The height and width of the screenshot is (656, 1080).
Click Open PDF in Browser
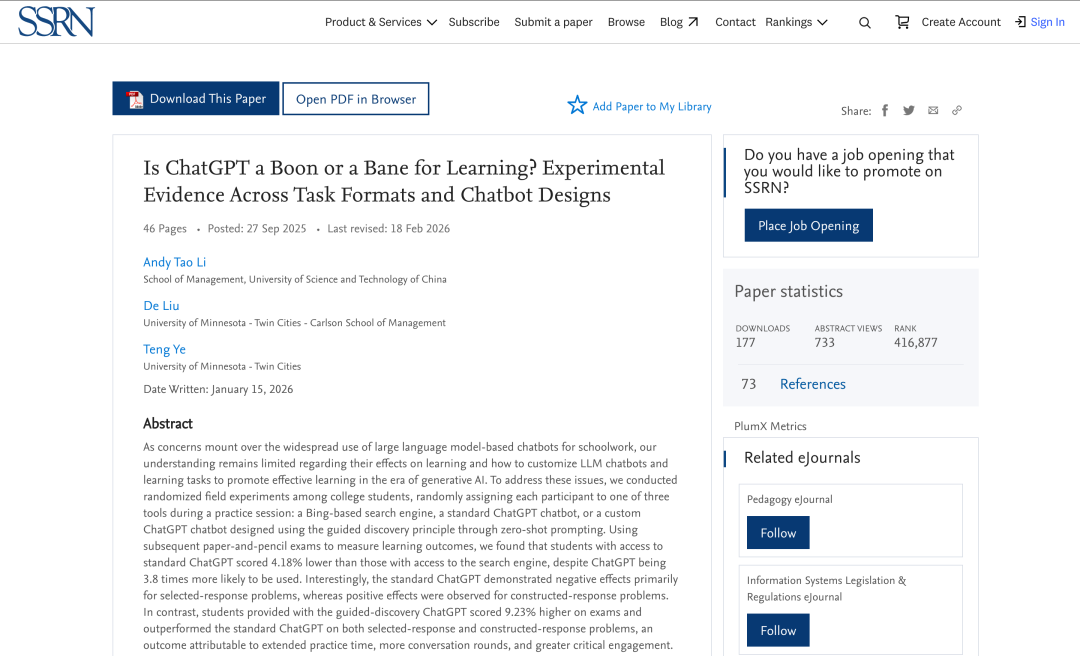(356, 99)
